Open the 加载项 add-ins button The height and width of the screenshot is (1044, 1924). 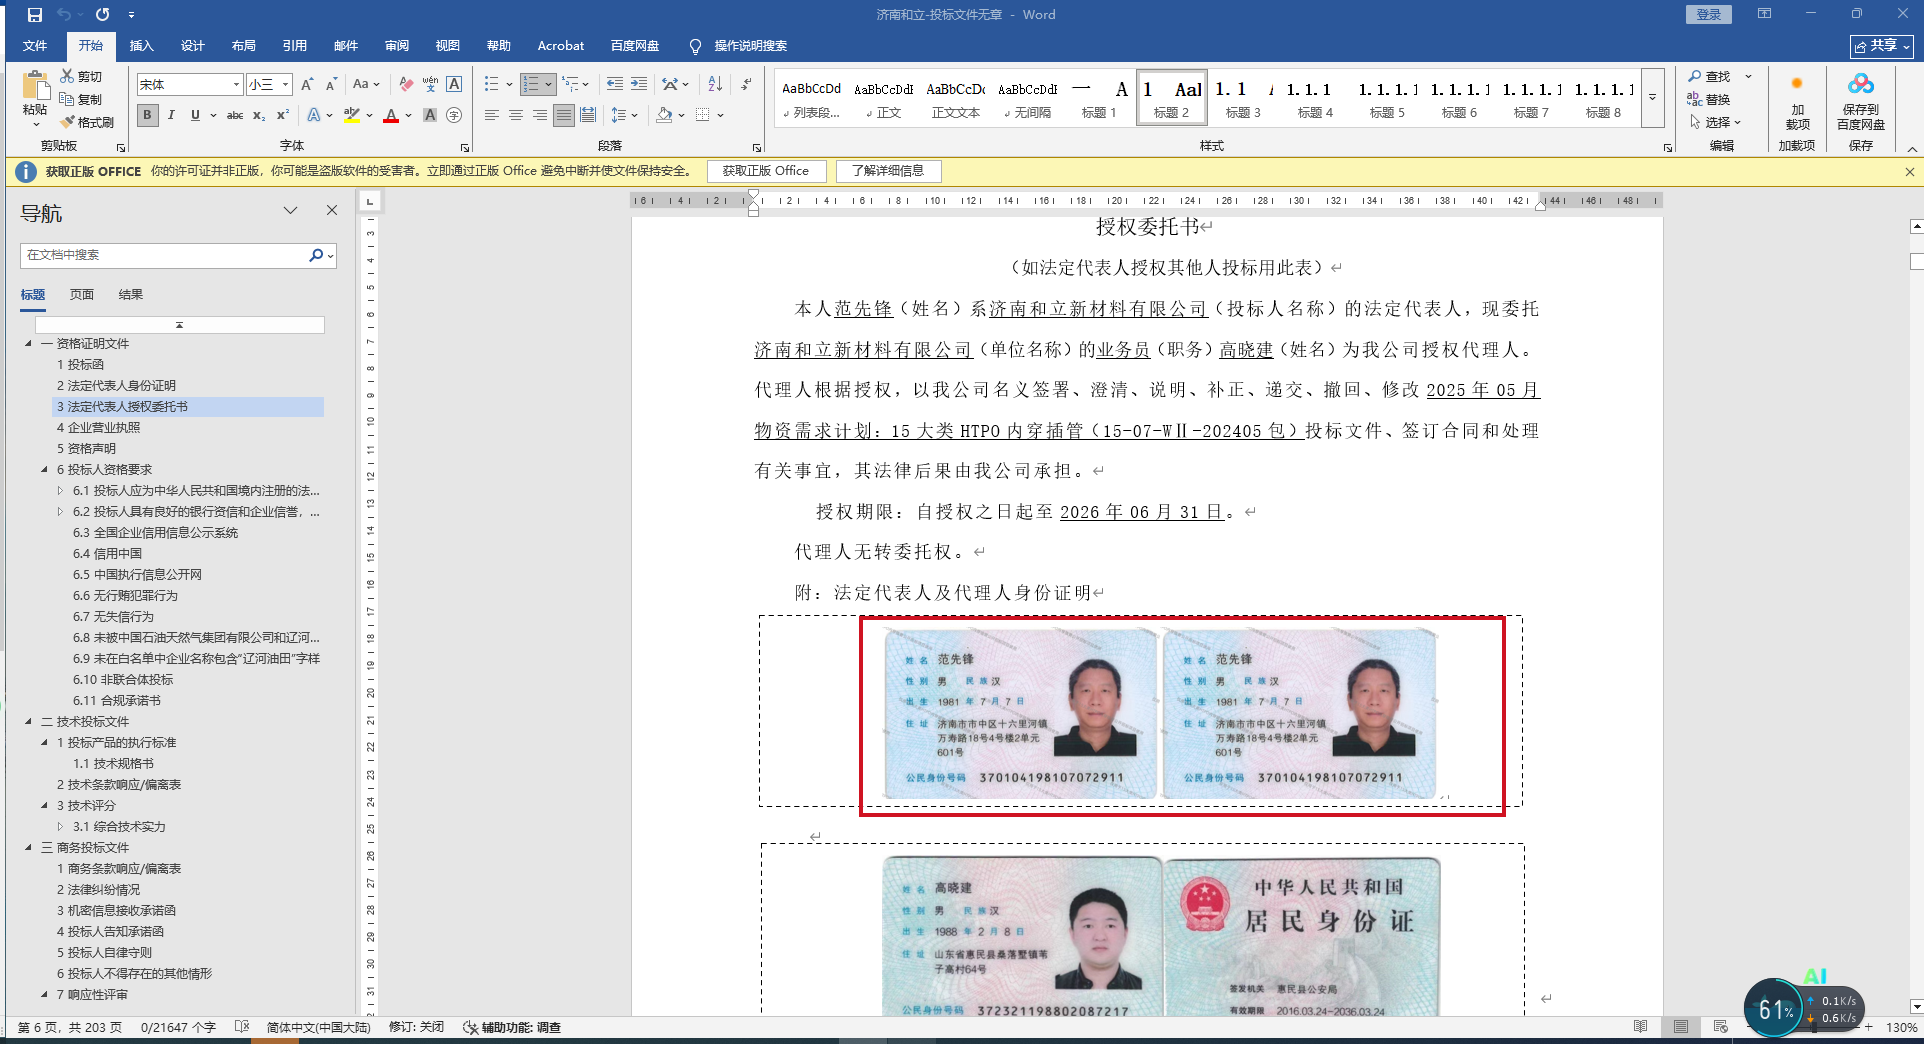tap(1797, 105)
